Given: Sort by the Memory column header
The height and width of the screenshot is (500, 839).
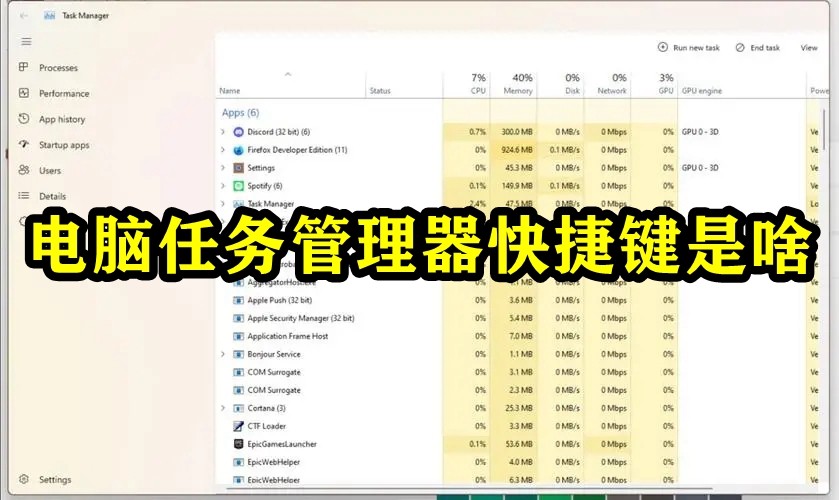Looking at the screenshot, I should pyautogui.click(x=514, y=84).
